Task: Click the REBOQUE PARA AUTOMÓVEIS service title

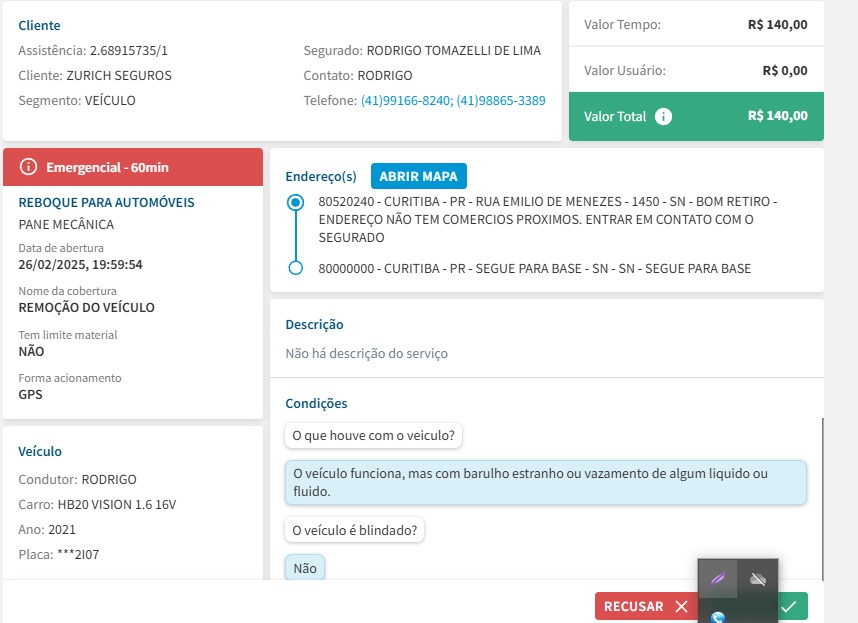Action: pyautogui.click(x=107, y=202)
